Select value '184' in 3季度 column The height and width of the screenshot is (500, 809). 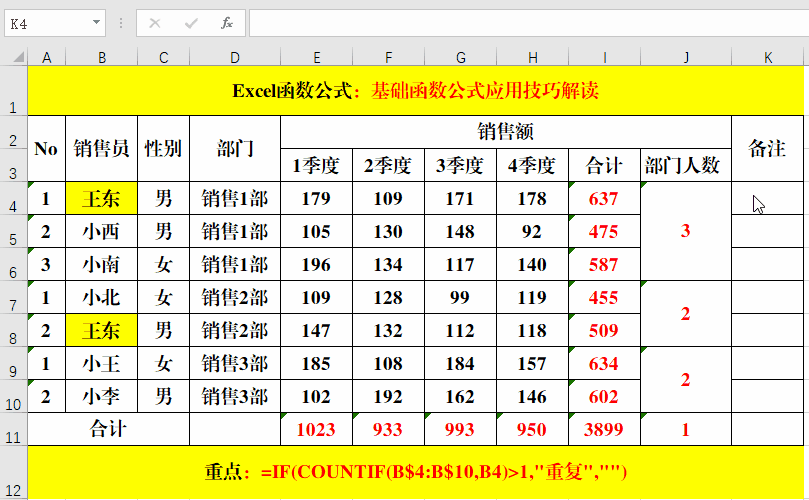click(x=460, y=363)
